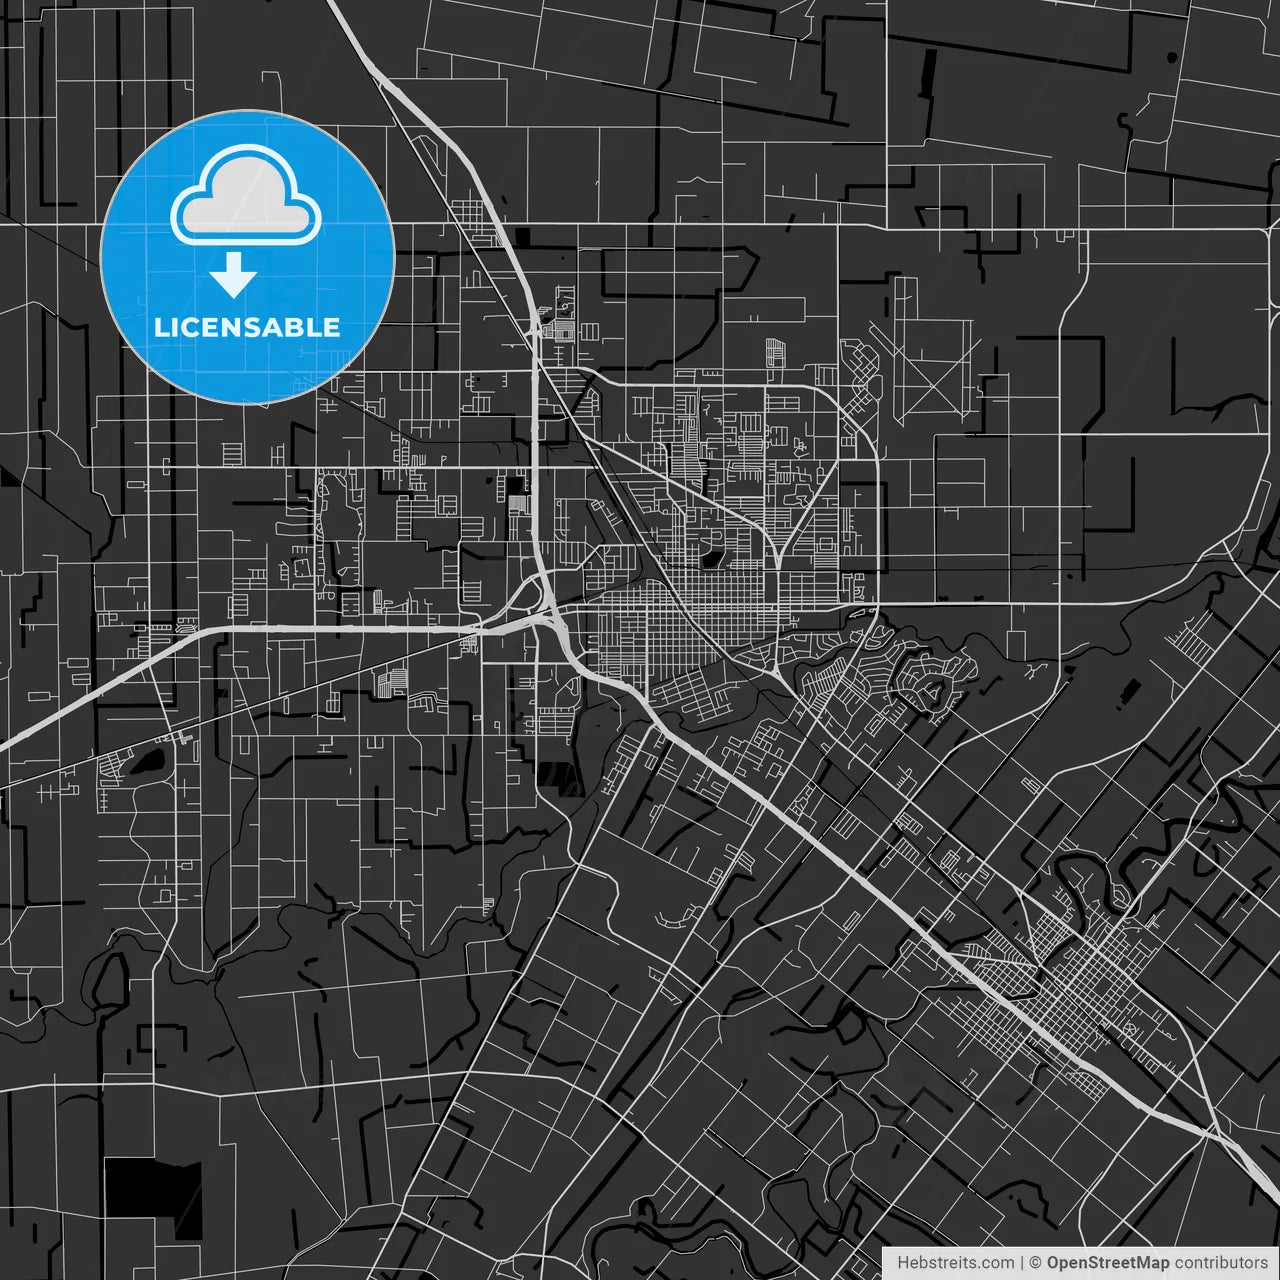Viewport: 1280px width, 1280px height.
Task: Click the small black pond north of downtown
Action: (x=712, y=560)
